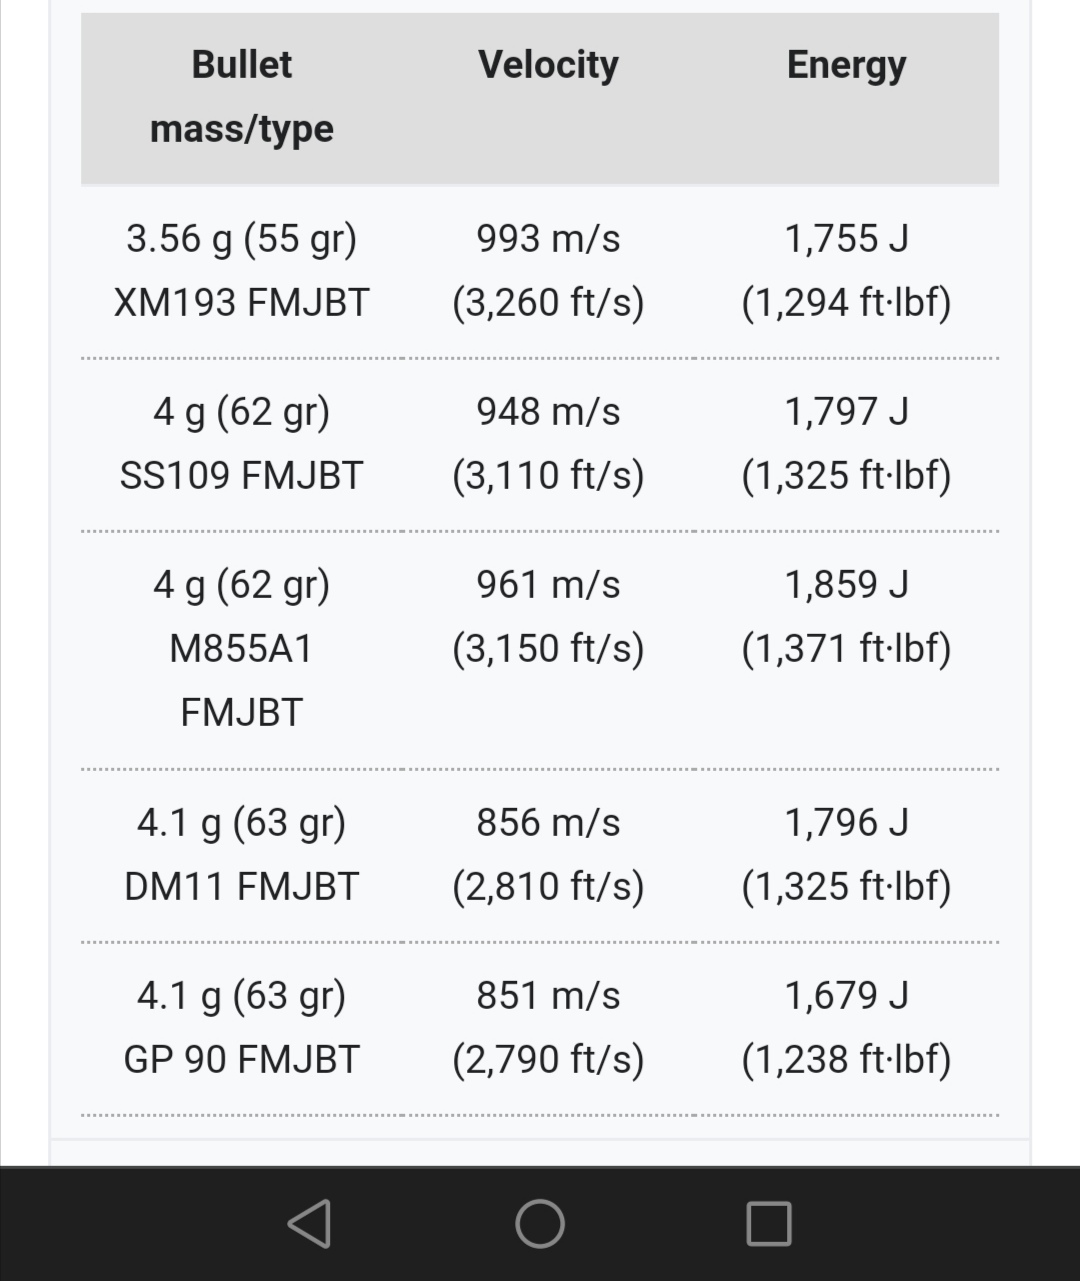This screenshot has height=1281, width=1080.
Task: Tap the 851 m/s velocity value
Action: click(548, 996)
